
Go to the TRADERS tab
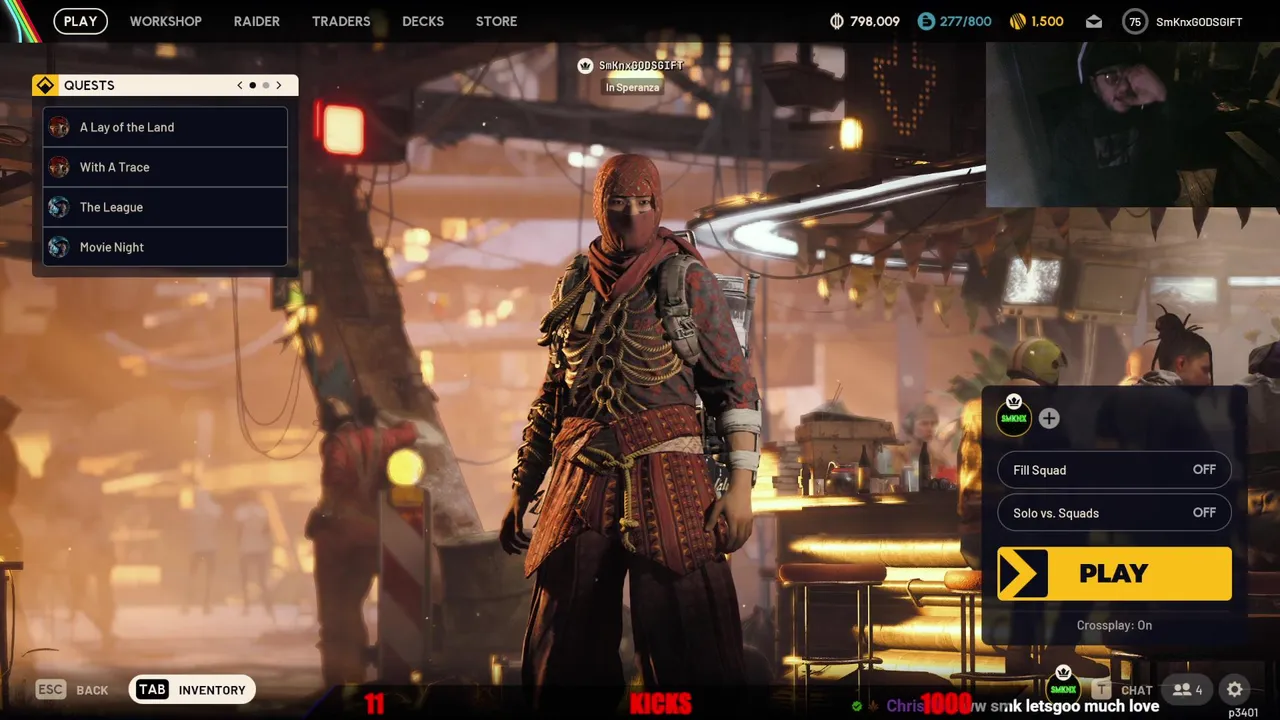click(x=341, y=21)
